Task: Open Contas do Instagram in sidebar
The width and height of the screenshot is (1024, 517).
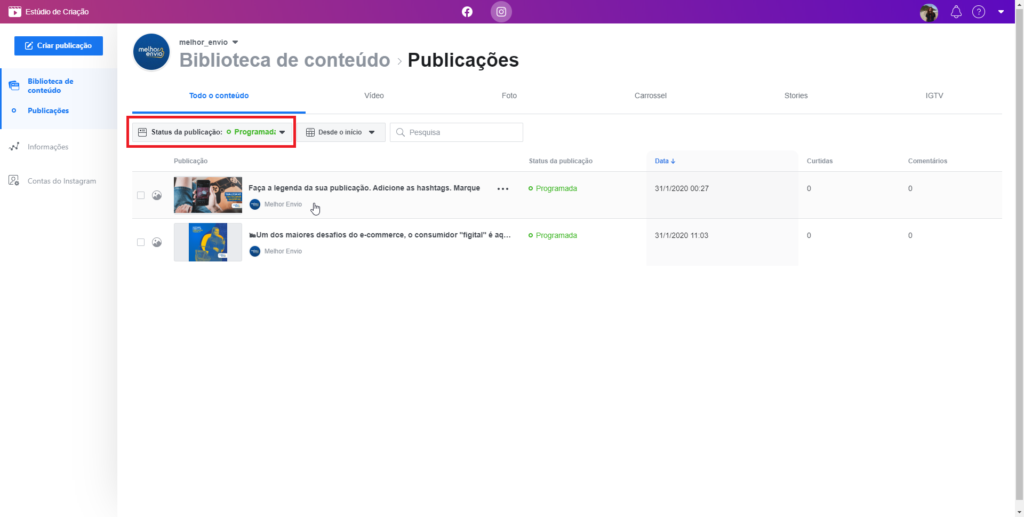Action: tap(61, 181)
